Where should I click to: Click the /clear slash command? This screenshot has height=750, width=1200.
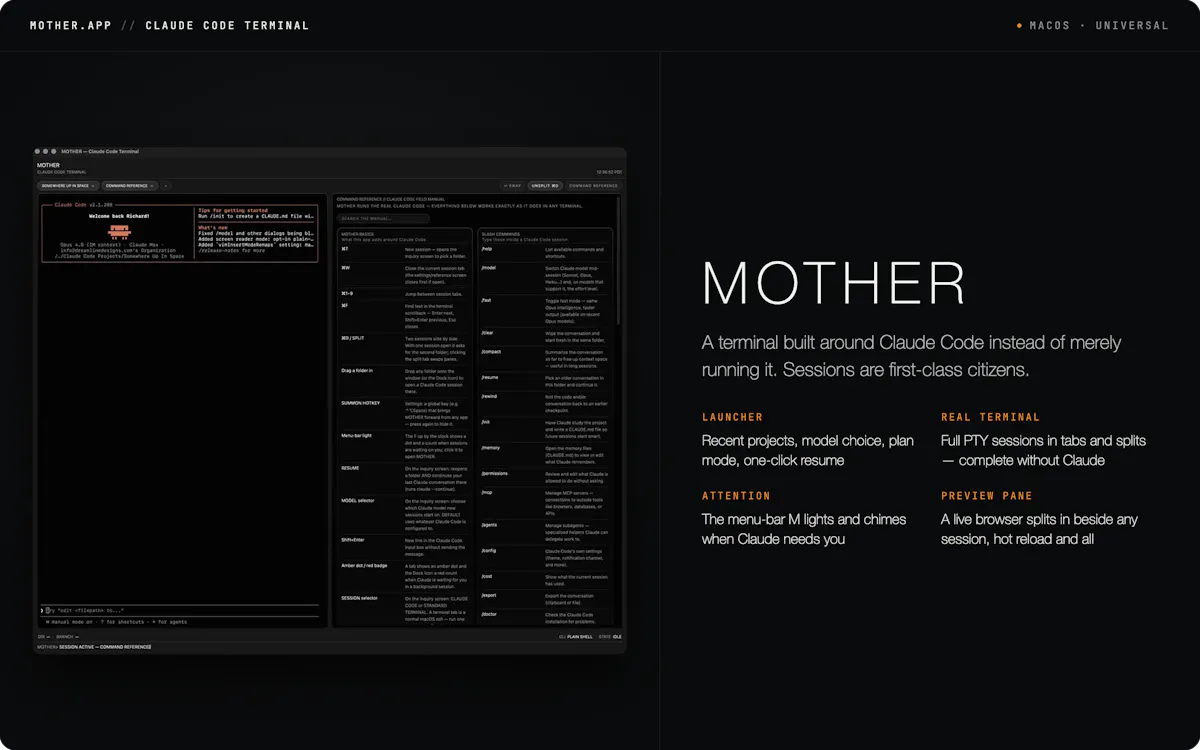point(546,338)
